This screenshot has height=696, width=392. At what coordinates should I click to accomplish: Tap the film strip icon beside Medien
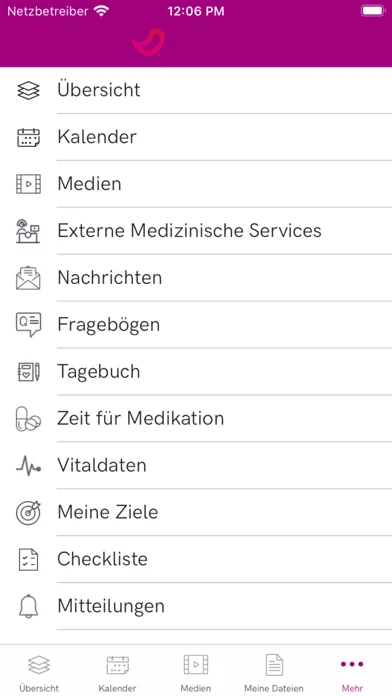[28, 184]
